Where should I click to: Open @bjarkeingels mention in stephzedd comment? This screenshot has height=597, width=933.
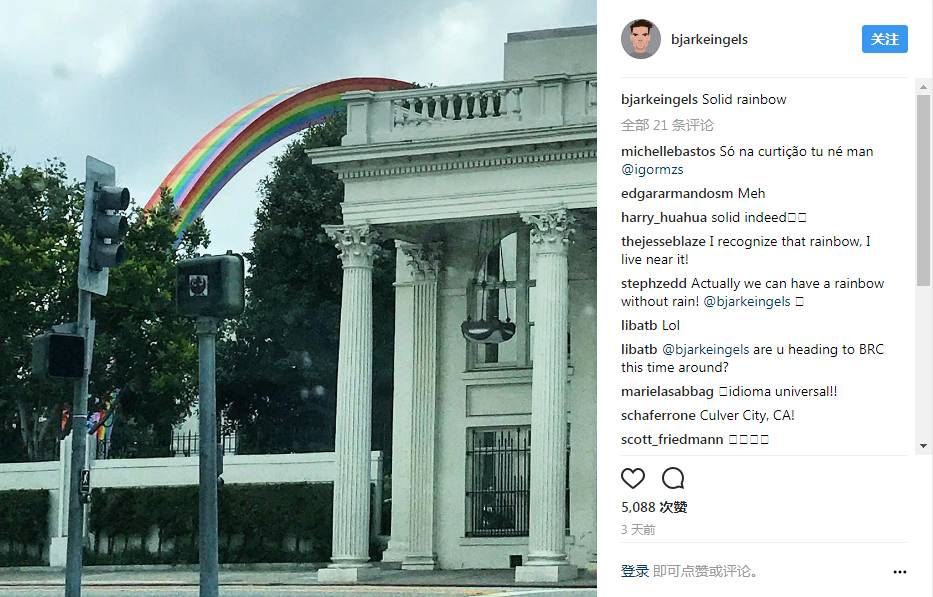(747, 302)
